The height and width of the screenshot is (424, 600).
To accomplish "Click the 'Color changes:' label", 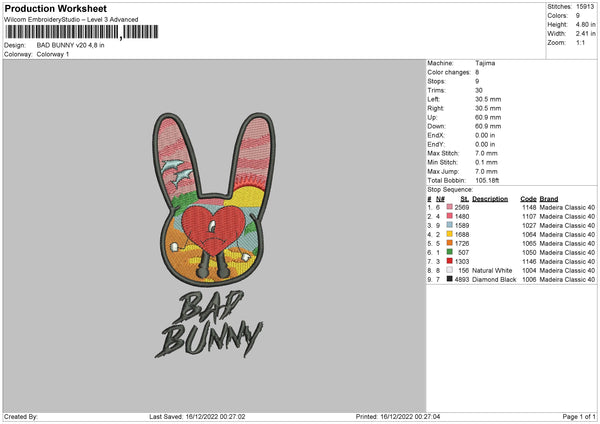I will click(449, 72).
